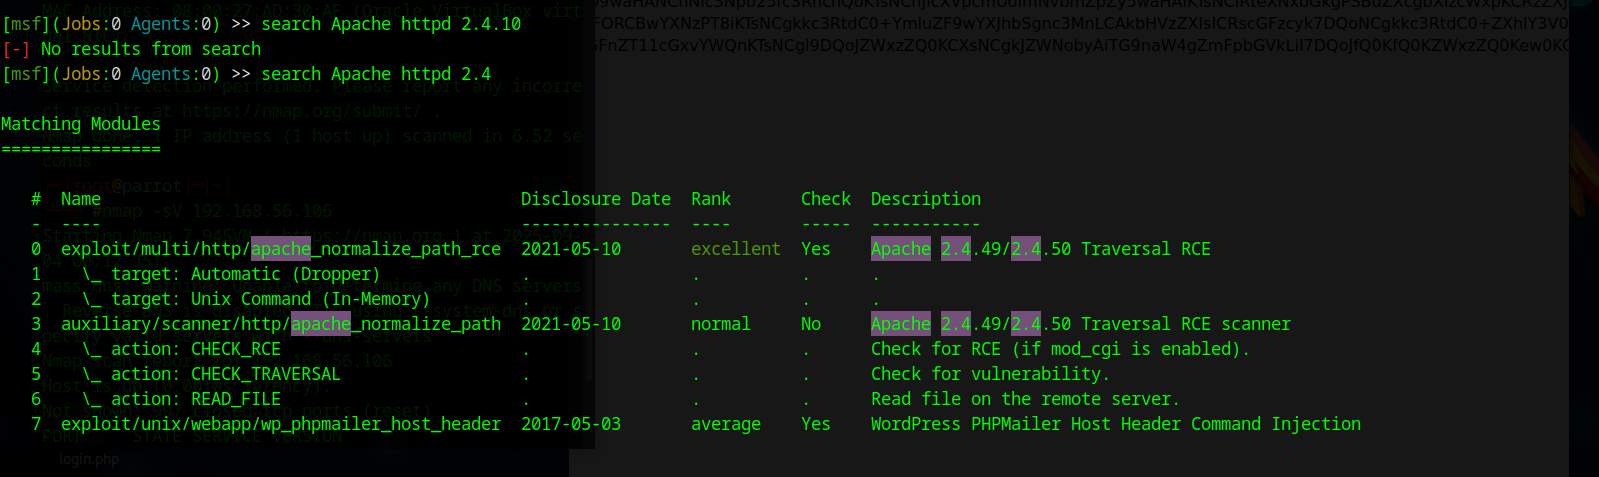Click the 'normal' rank value
The height and width of the screenshot is (477, 1599).
coord(721,324)
